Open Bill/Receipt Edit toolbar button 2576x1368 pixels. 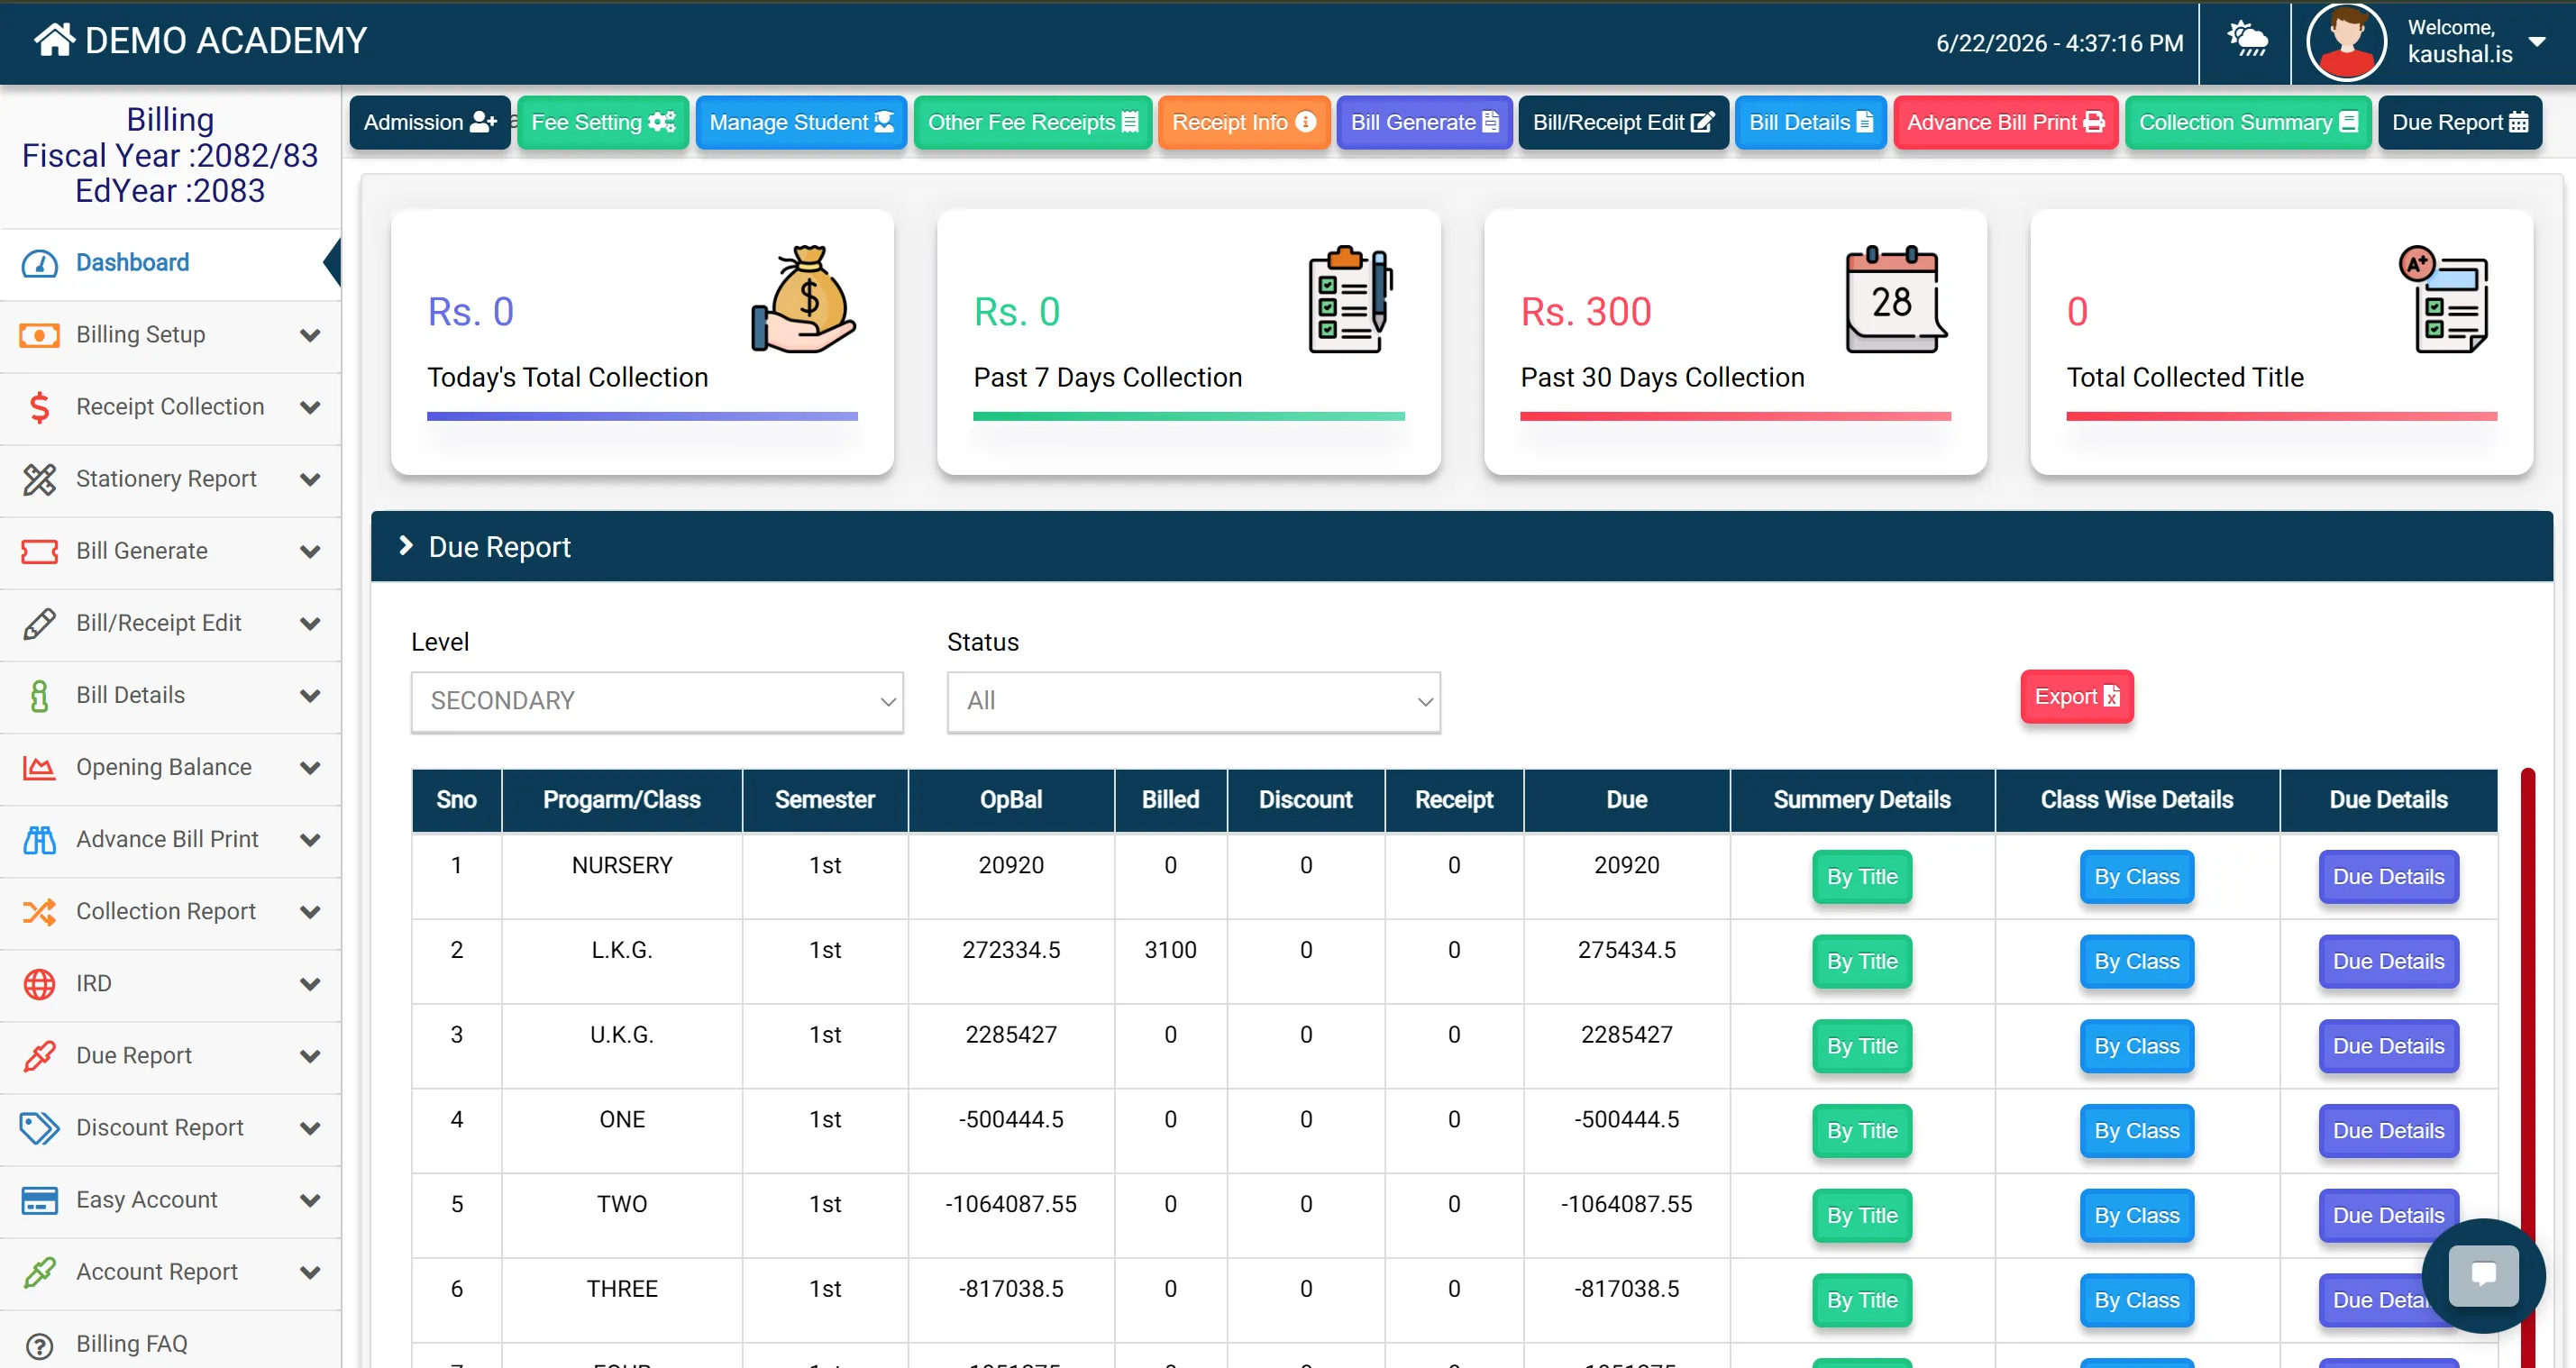[1623, 122]
